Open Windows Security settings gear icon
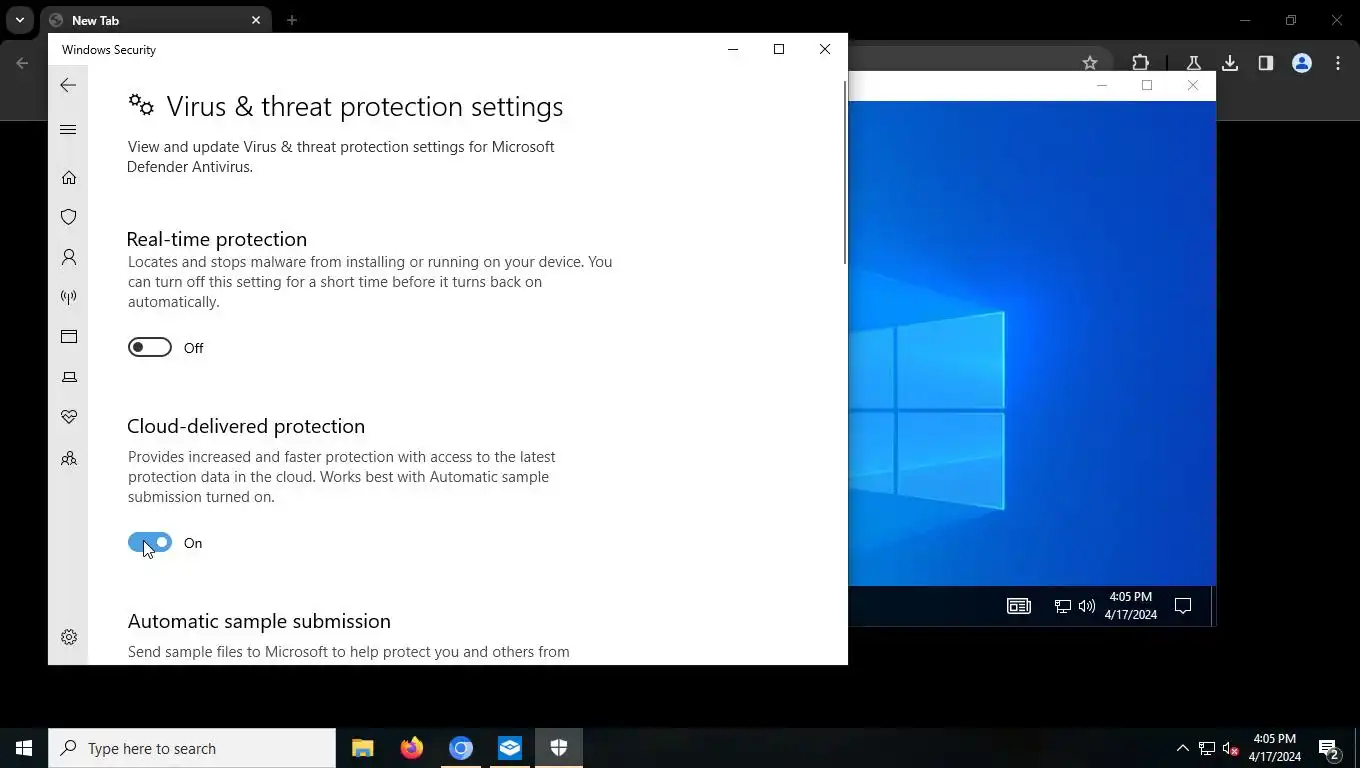The width and height of the screenshot is (1360, 768). pyautogui.click(x=69, y=637)
